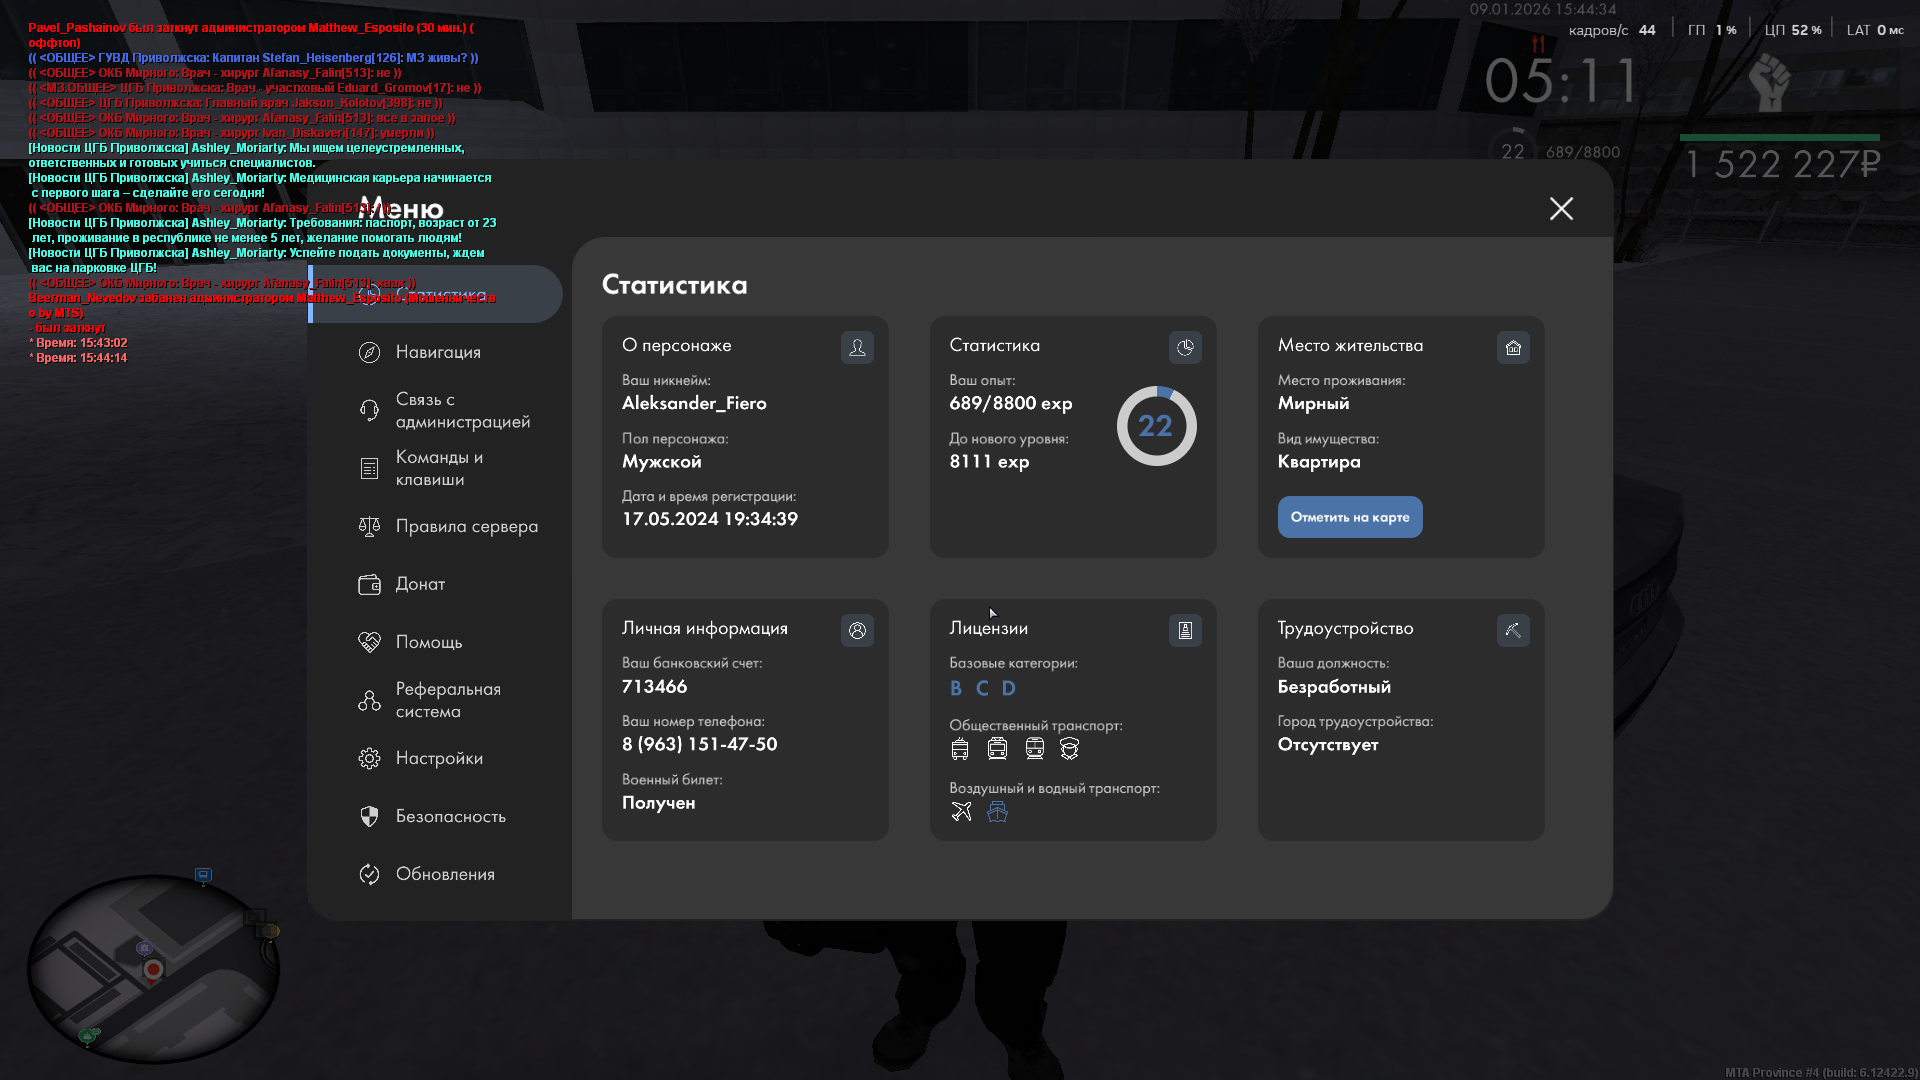Image resolution: width=1920 pixels, height=1080 pixels.
Task: Close the menu with the X button
Action: pyautogui.click(x=1561, y=208)
